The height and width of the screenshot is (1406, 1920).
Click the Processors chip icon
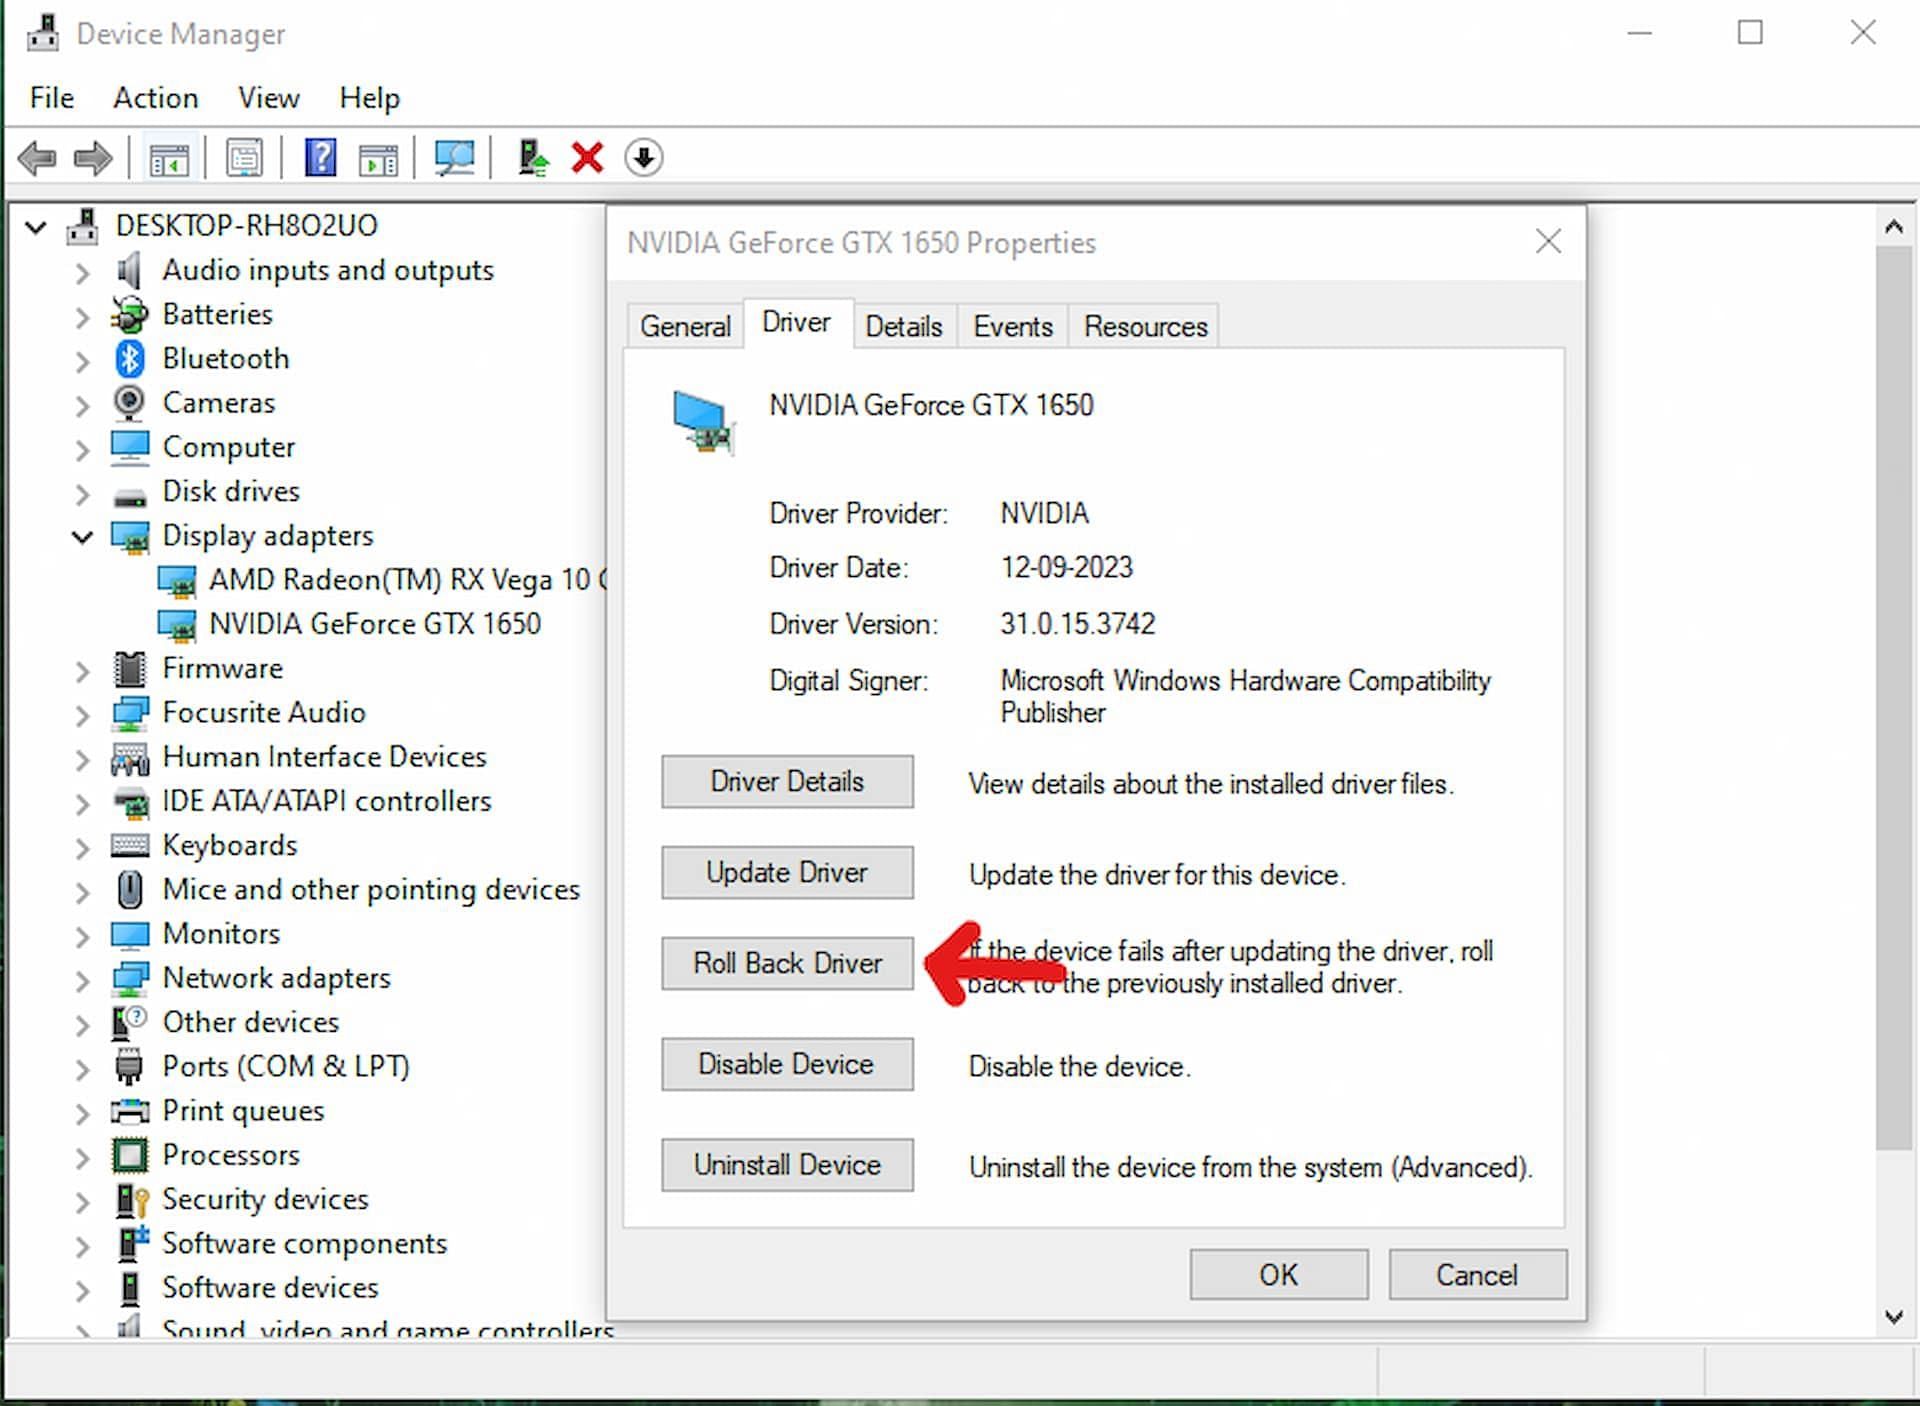coord(130,1155)
